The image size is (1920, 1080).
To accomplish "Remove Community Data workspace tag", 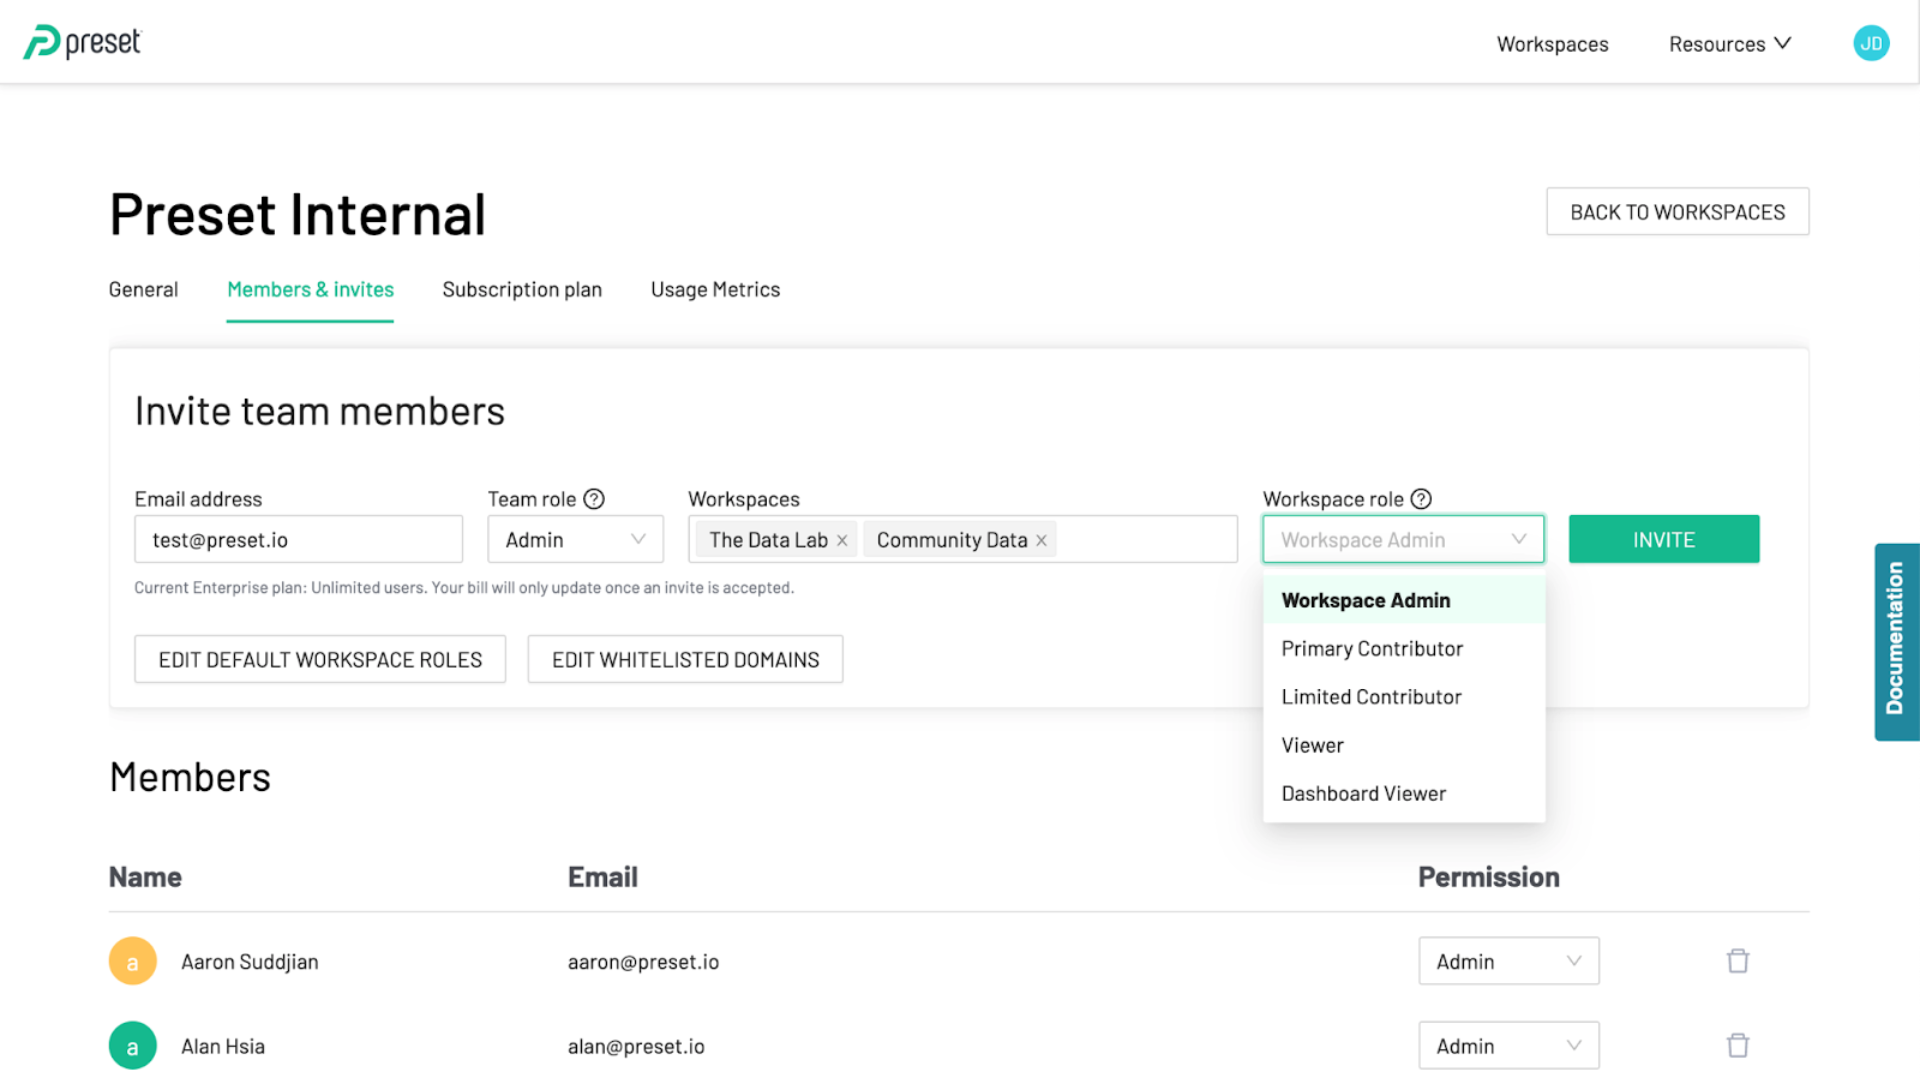I will click(x=1041, y=541).
